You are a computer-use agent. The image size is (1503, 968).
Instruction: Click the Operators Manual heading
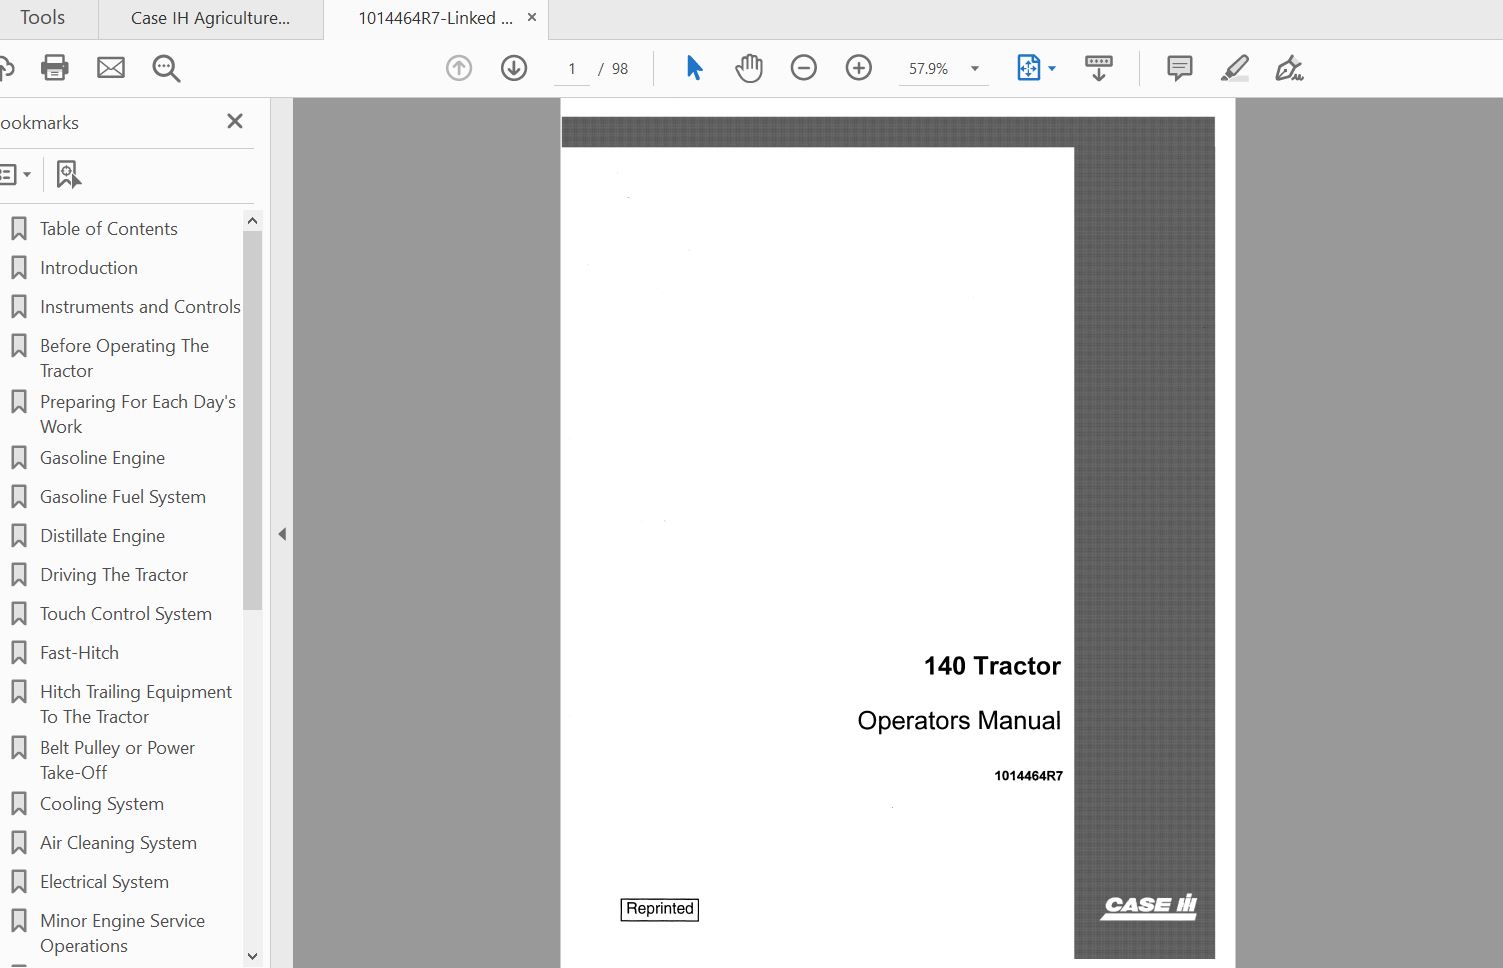coord(959,721)
